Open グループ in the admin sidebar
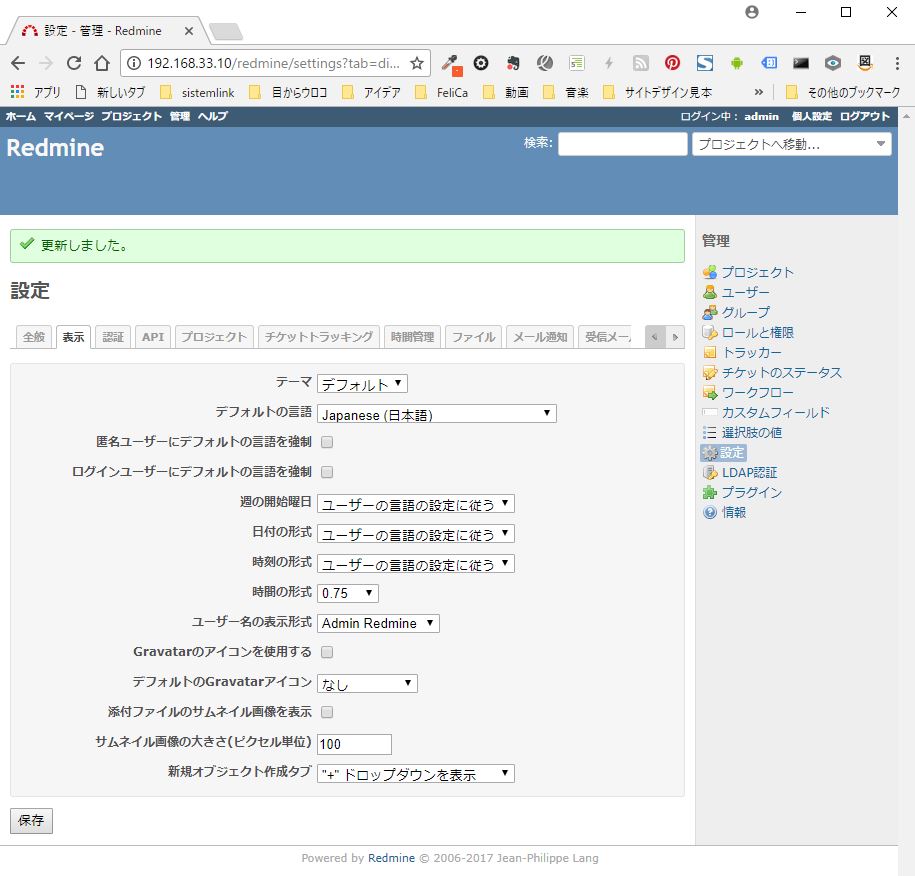Image resolution: width=915 pixels, height=876 pixels. [x=745, y=312]
